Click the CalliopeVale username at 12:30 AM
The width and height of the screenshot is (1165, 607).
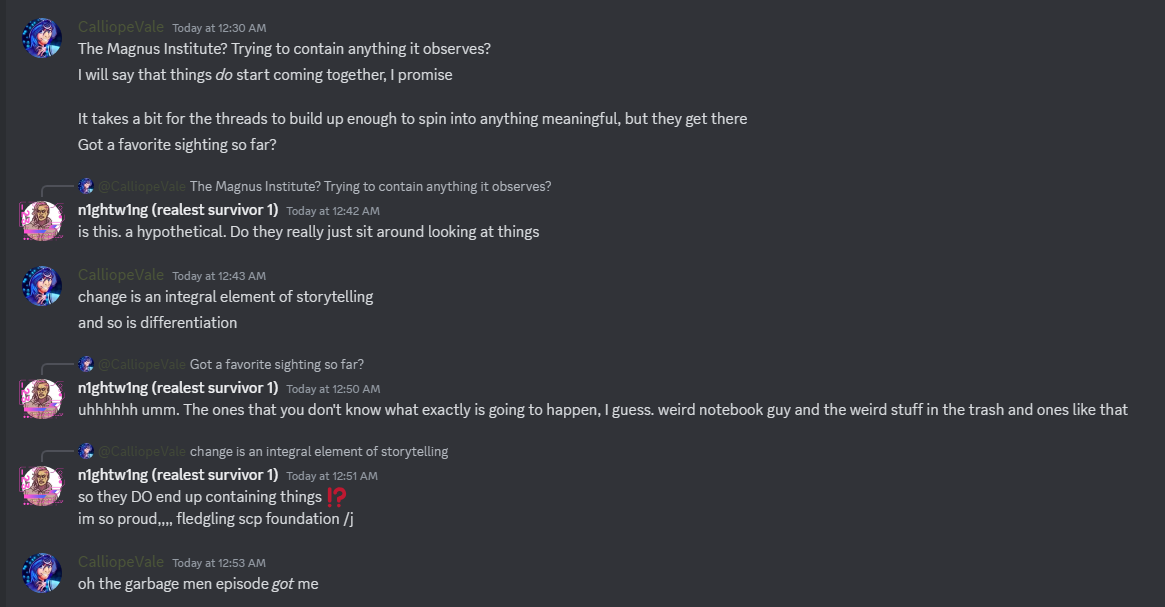click(x=121, y=27)
